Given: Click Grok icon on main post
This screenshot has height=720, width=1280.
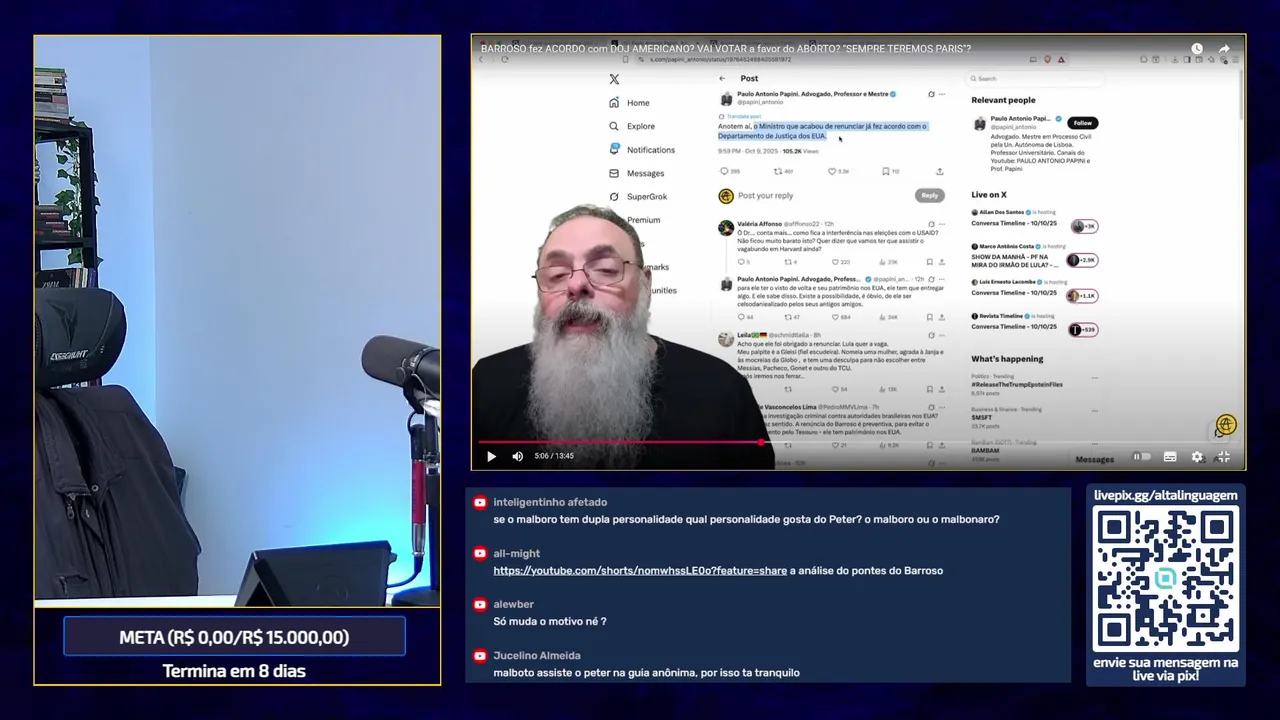Looking at the screenshot, I should click(x=931, y=94).
